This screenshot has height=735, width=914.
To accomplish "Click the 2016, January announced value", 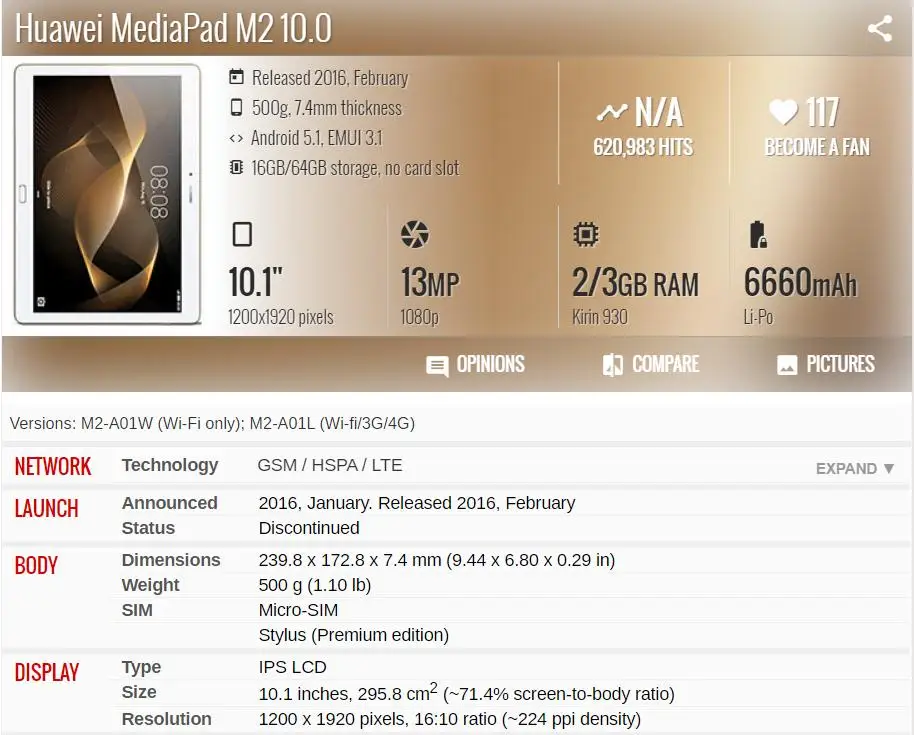I will tap(417, 503).
